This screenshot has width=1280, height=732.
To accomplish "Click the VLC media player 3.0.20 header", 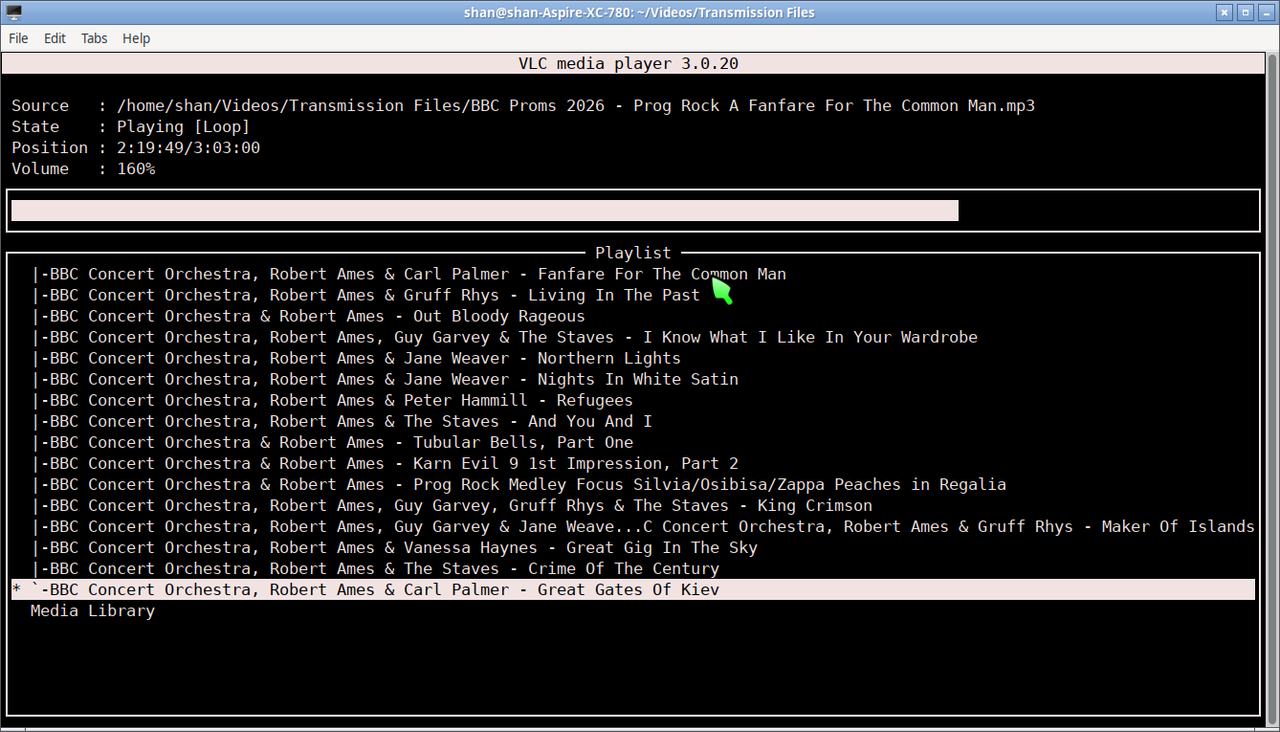I will pos(628,64).
